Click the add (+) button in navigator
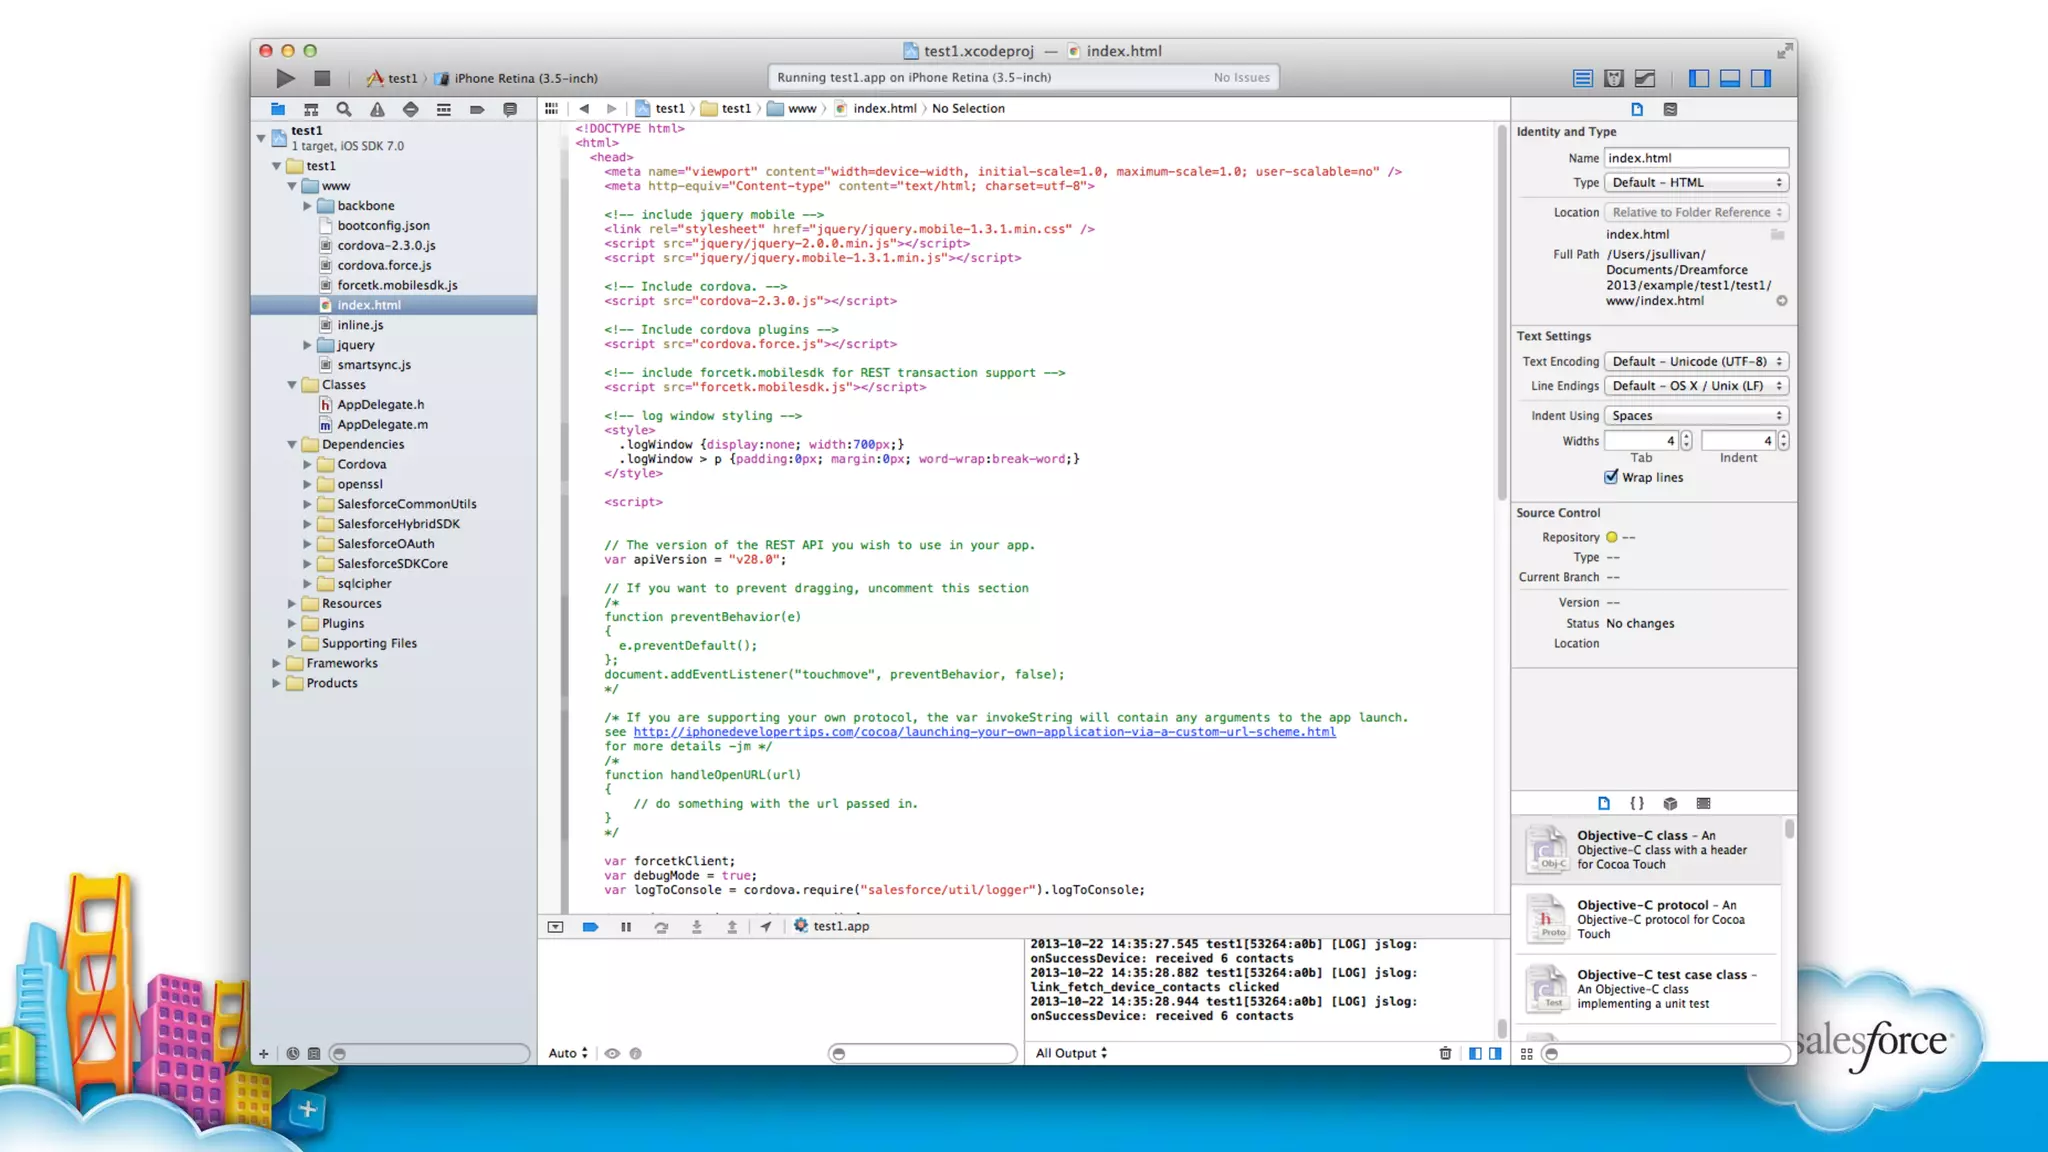The image size is (2048, 1152). coord(263,1053)
